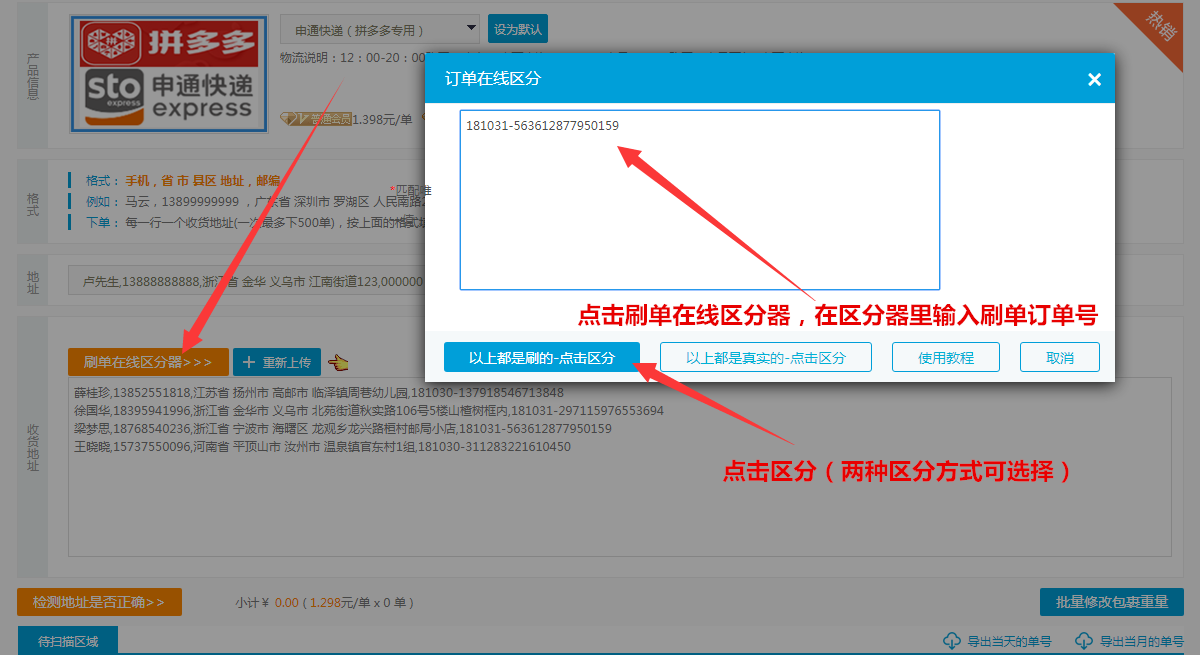Click the 重新上传 re-upload button
This screenshot has height=655, width=1200.
[x=277, y=362]
